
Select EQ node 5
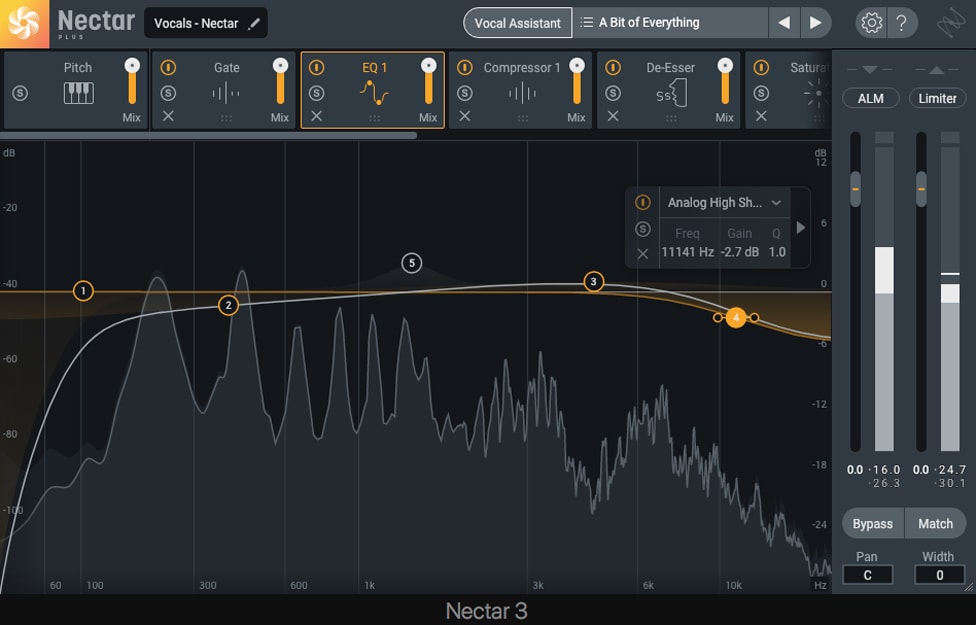coord(411,263)
